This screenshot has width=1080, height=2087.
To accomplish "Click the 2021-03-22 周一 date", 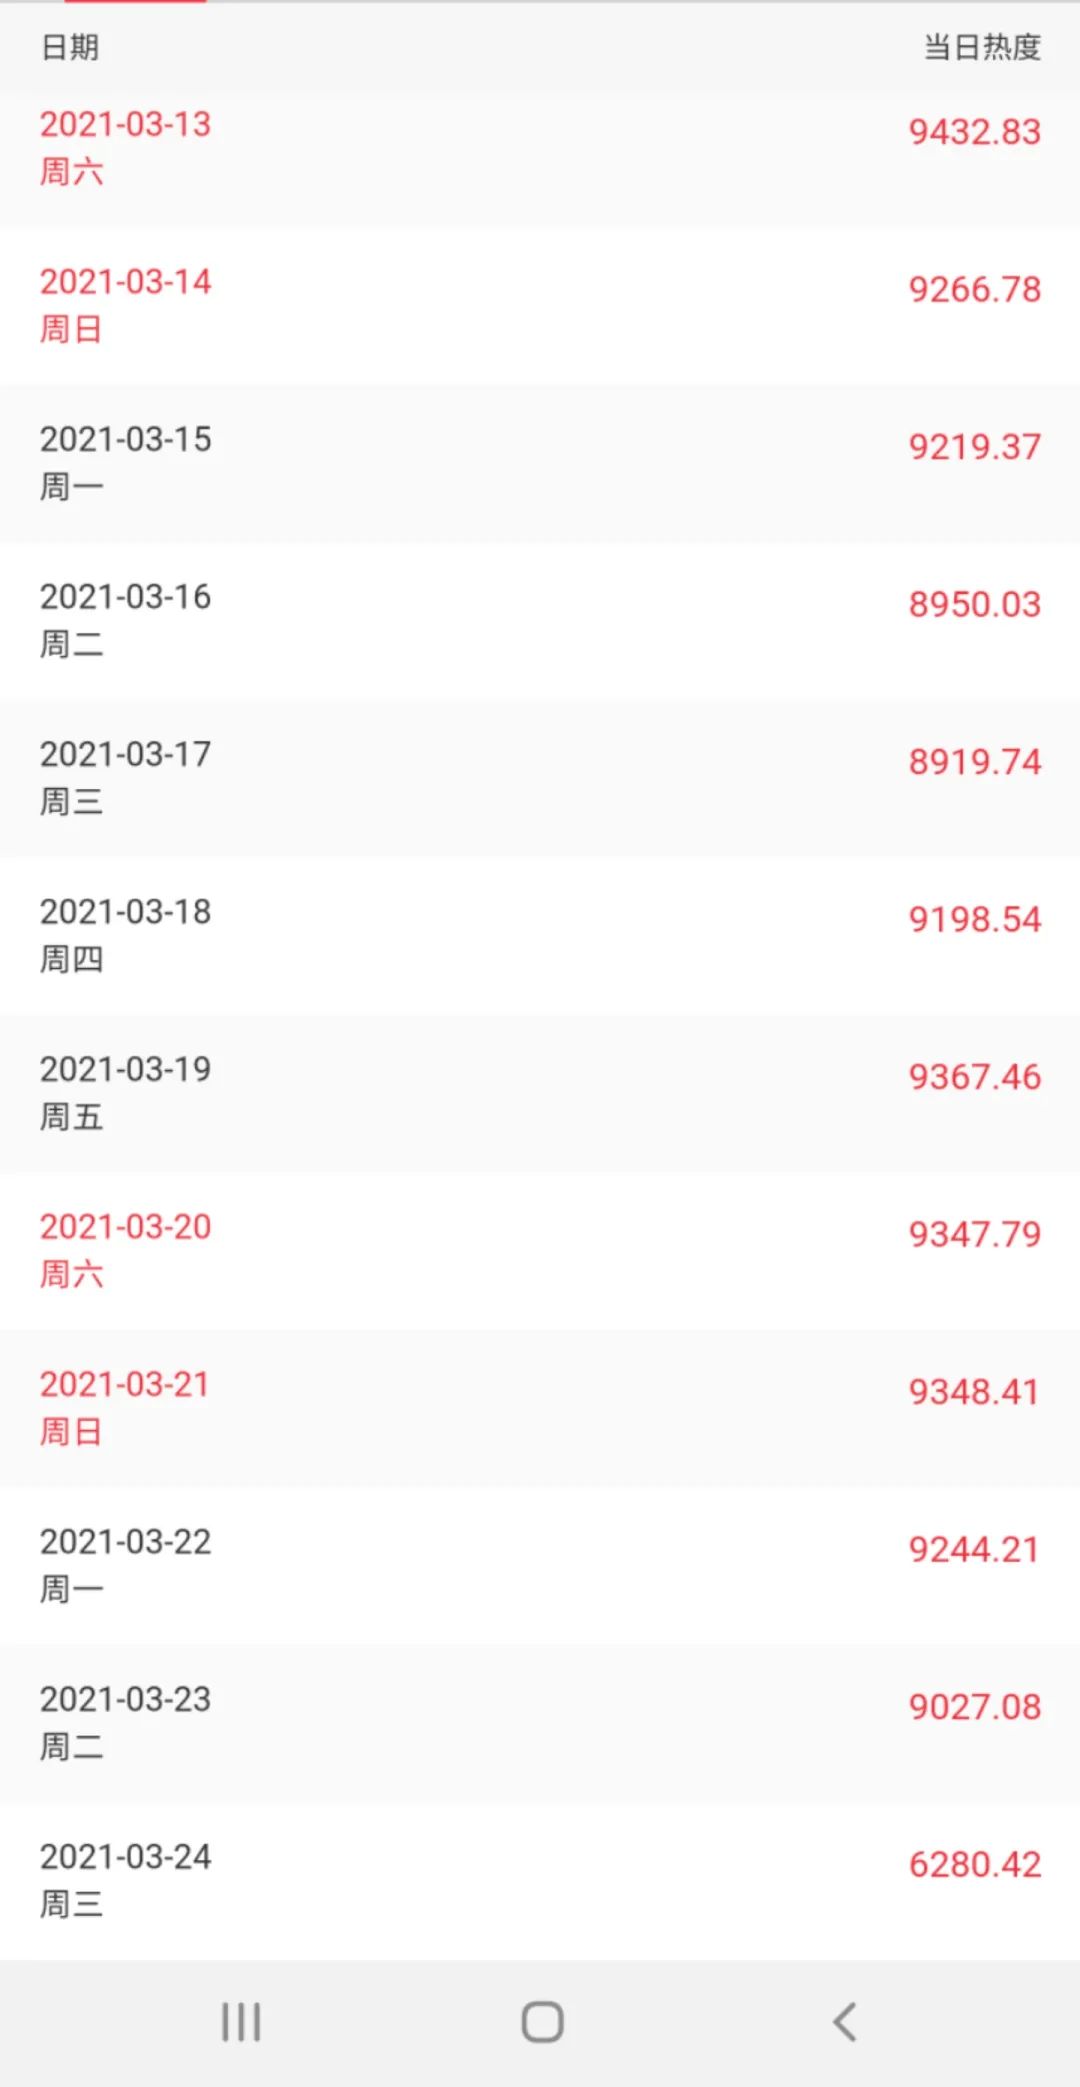I will coord(125,1565).
